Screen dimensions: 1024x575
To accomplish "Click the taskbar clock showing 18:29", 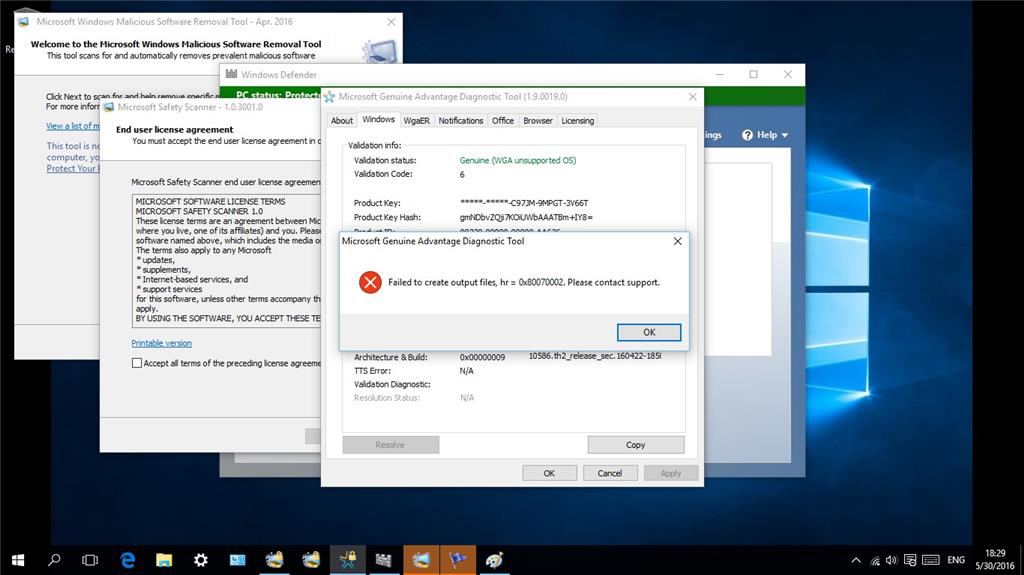I will (x=995, y=560).
